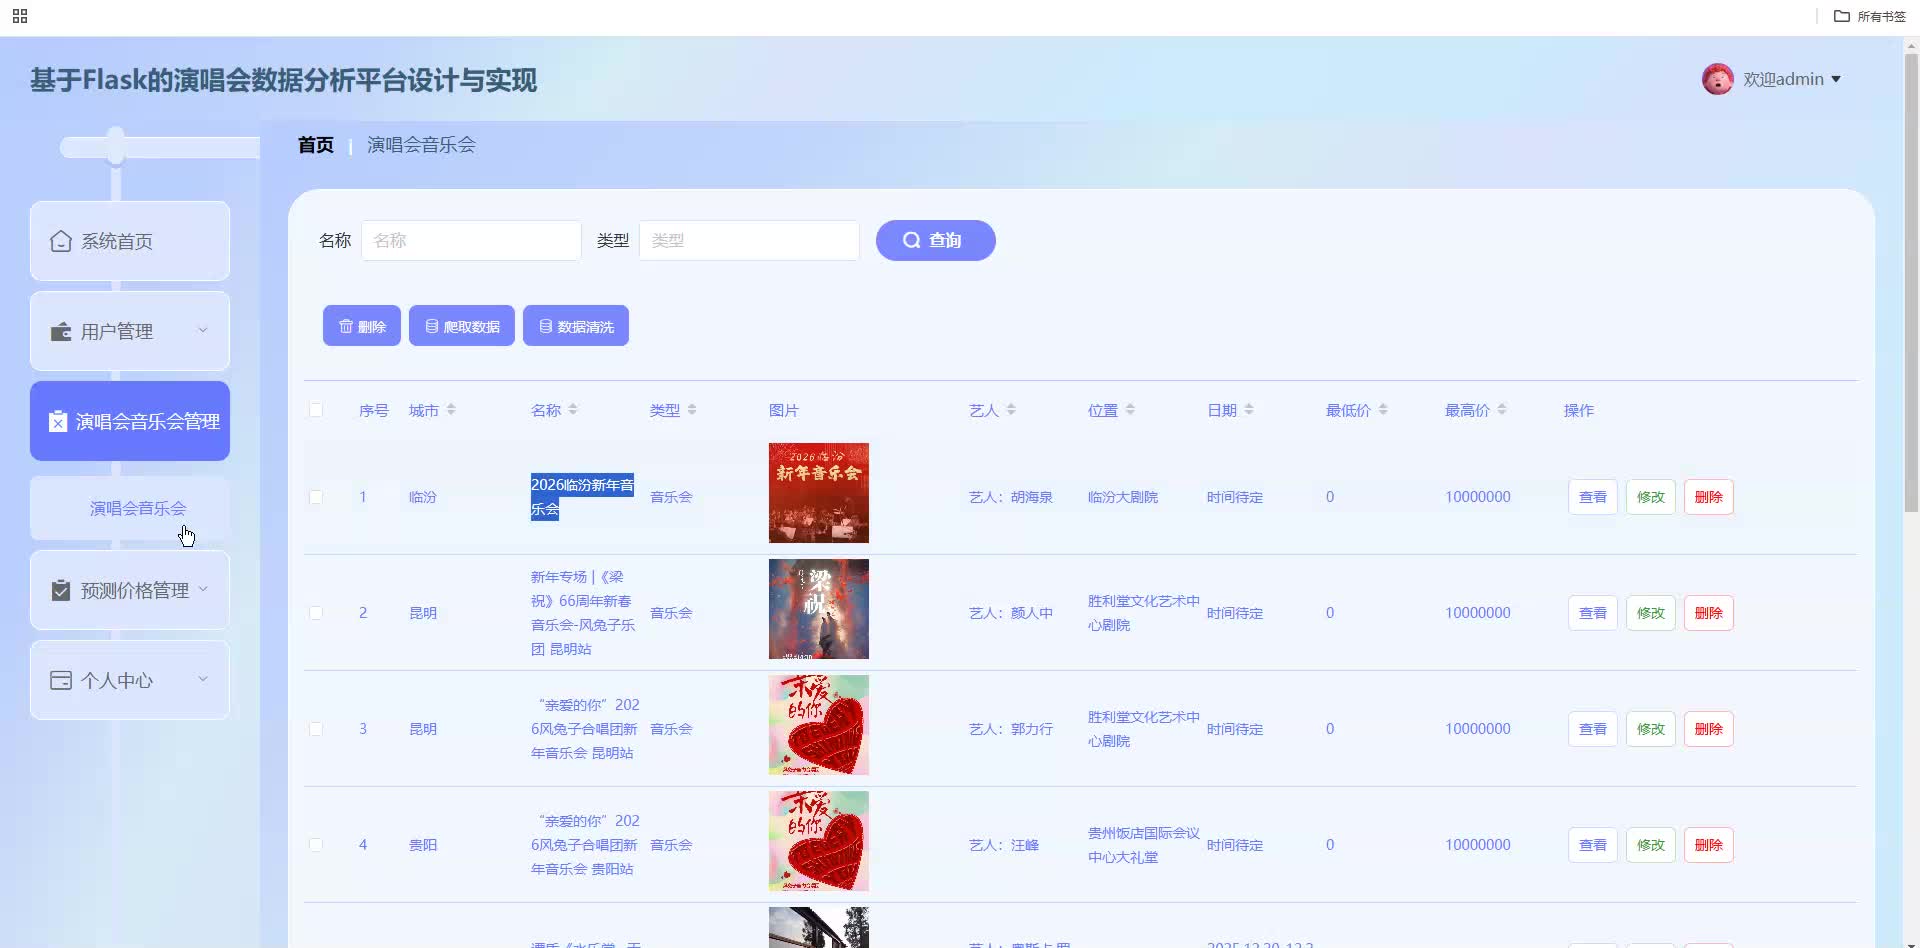Viewport: 1920px width, 948px height.
Task: Click 查看 for row 3 郭力行
Action: point(1593,729)
